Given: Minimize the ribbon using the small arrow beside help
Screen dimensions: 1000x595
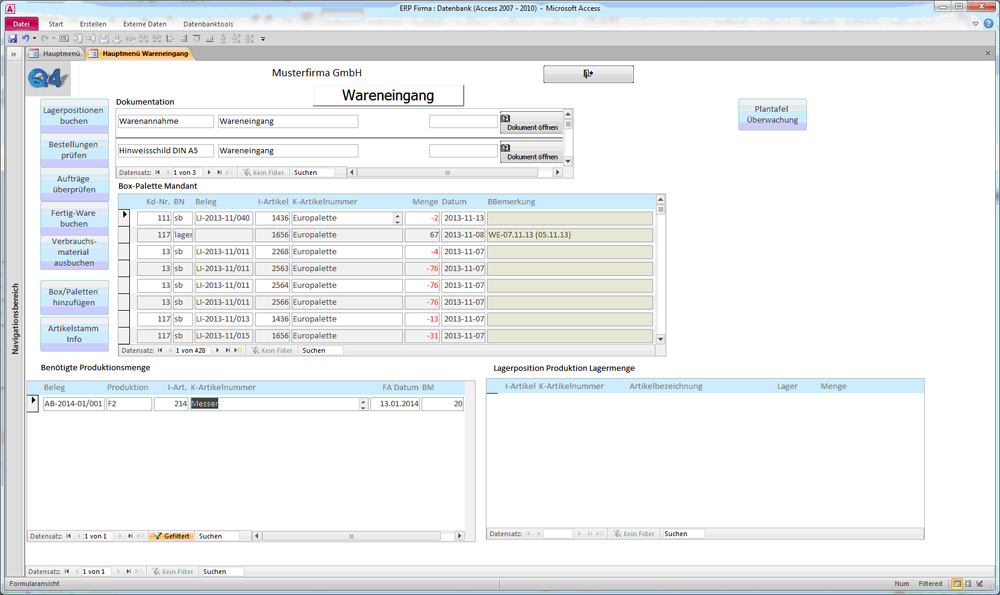Looking at the screenshot, I should pyautogui.click(x=975, y=24).
